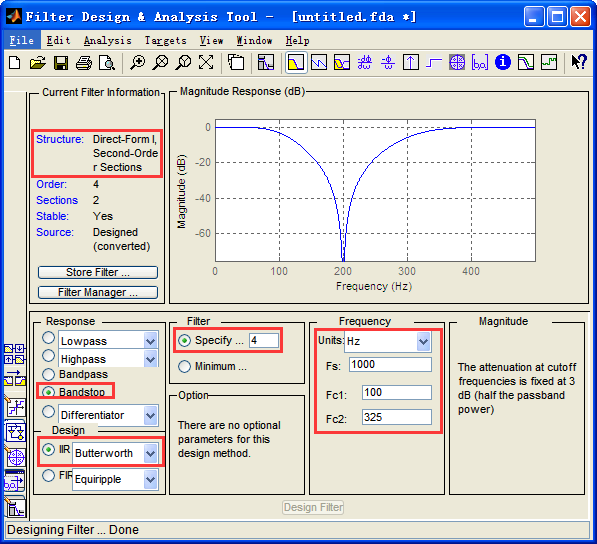Expand the Lowpass type dropdown
Image resolution: width=597 pixels, height=544 pixels.
point(151,340)
